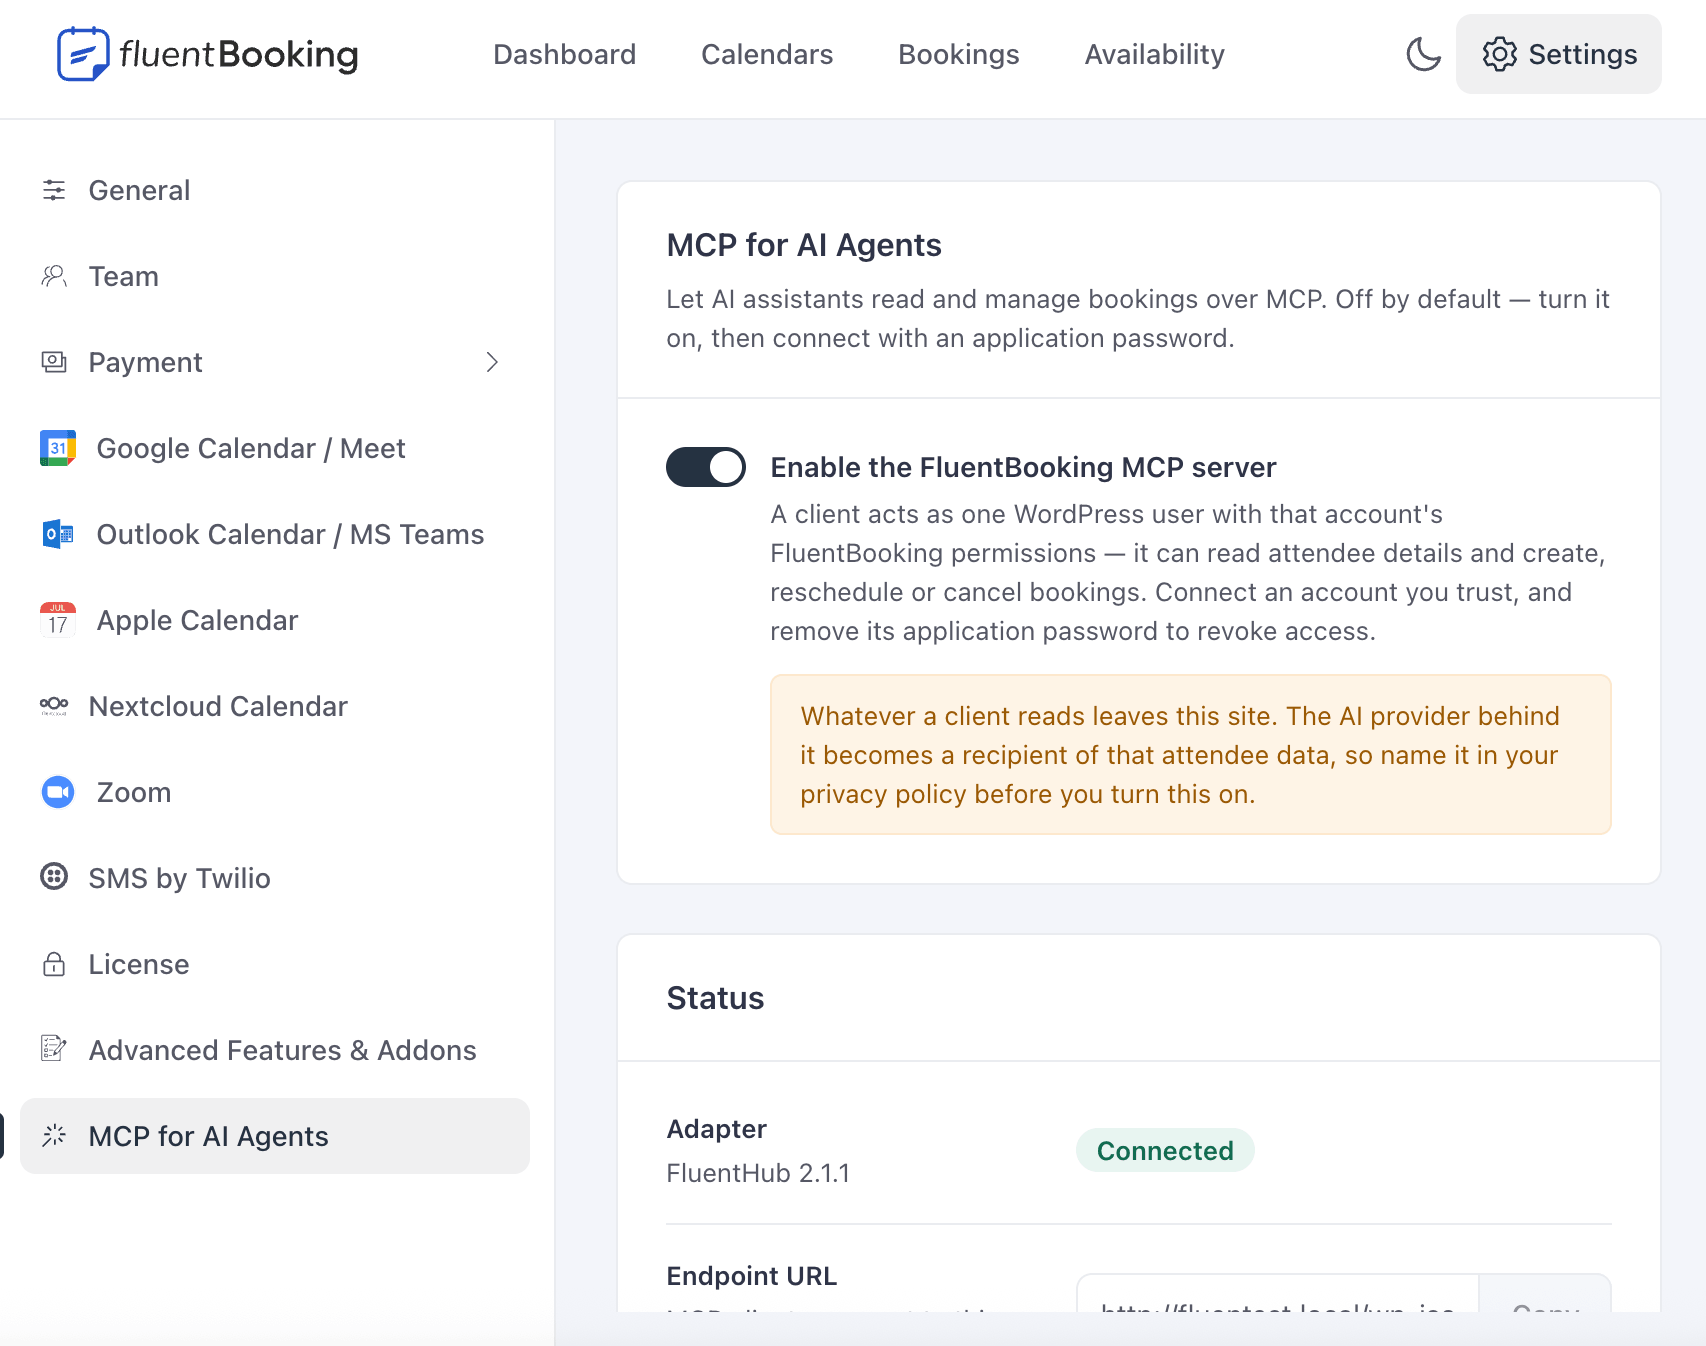Click the FluentHub 2.1.1 version text
Screen dimensions: 1706x1346
[758, 1173]
